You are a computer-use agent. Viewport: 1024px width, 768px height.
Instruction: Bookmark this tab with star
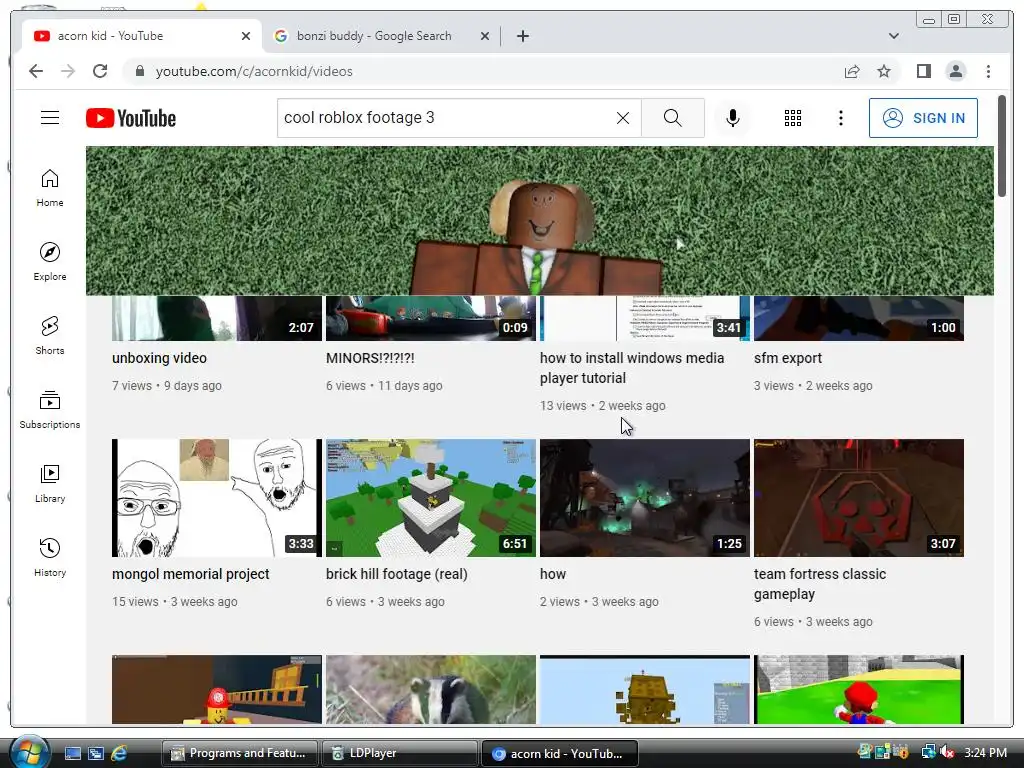(884, 71)
